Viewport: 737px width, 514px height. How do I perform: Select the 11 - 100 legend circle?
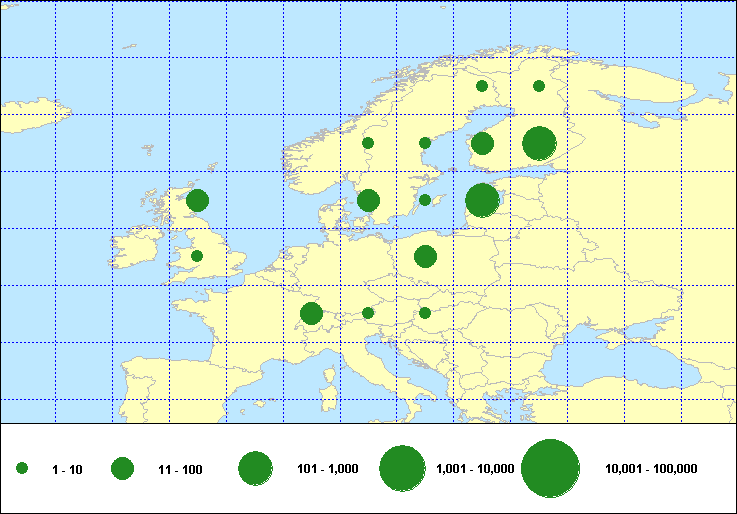pos(122,468)
